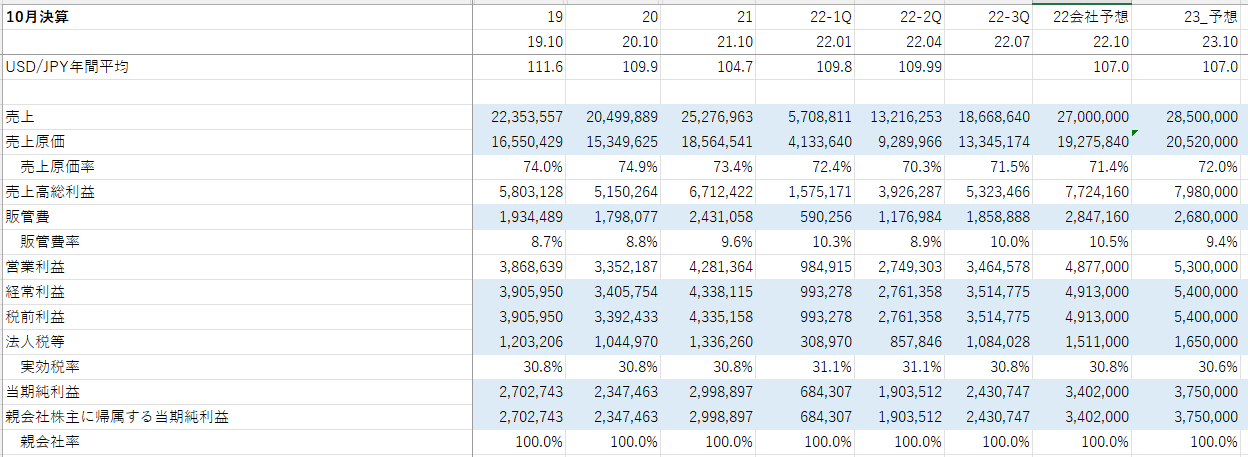Select the '売上原価率' label cell
The width and height of the screenshot is (1248, 457).
(x=237, y=167)
